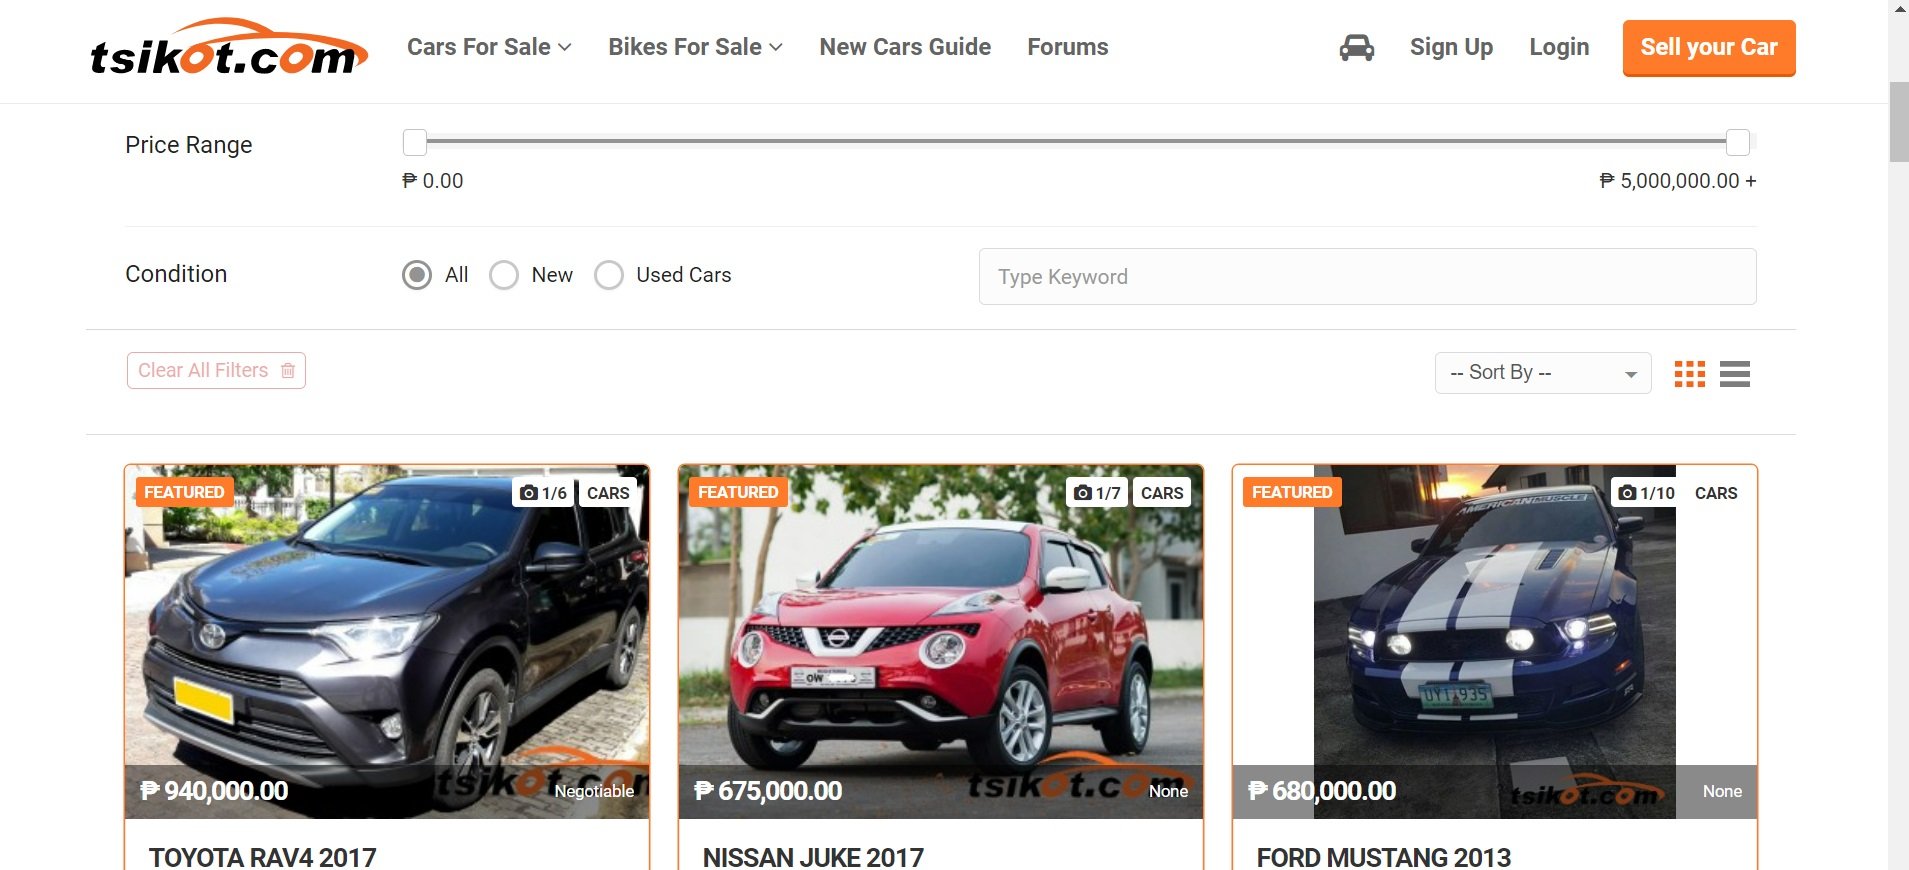Viewport: 1909px width, 870px height.
Task: Open the Ford Mustang 2013 photo
Action: (1495, 642)
